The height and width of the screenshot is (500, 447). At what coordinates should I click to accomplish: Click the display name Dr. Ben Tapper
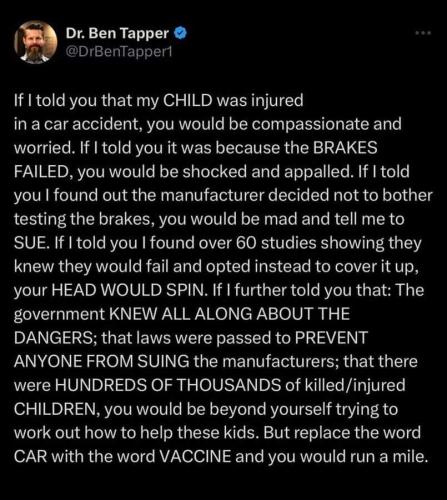click(117, 33)
